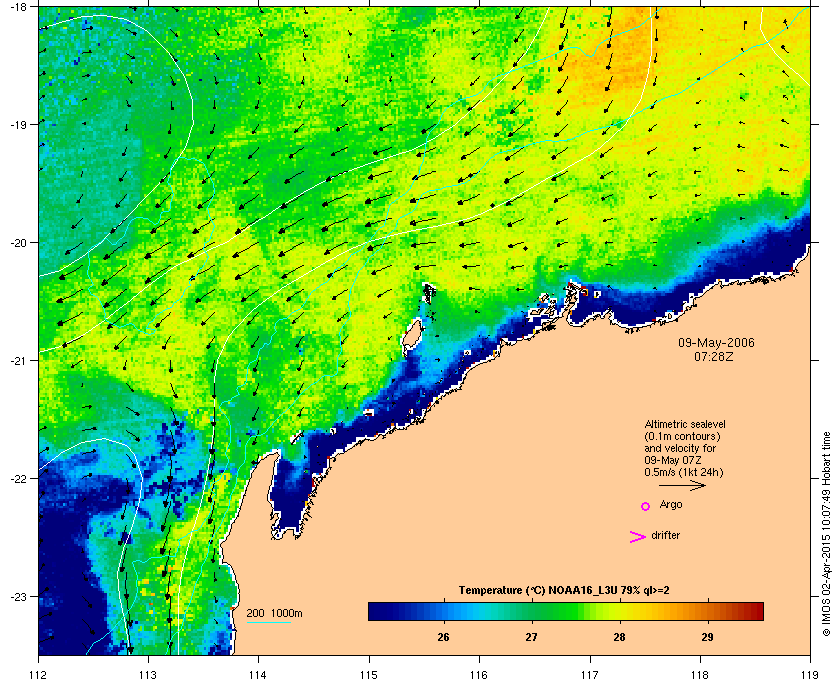The width and height of the screenshot is (840, 680).
Task: Click the 119 longitude axis label
Action: point(809,675)
